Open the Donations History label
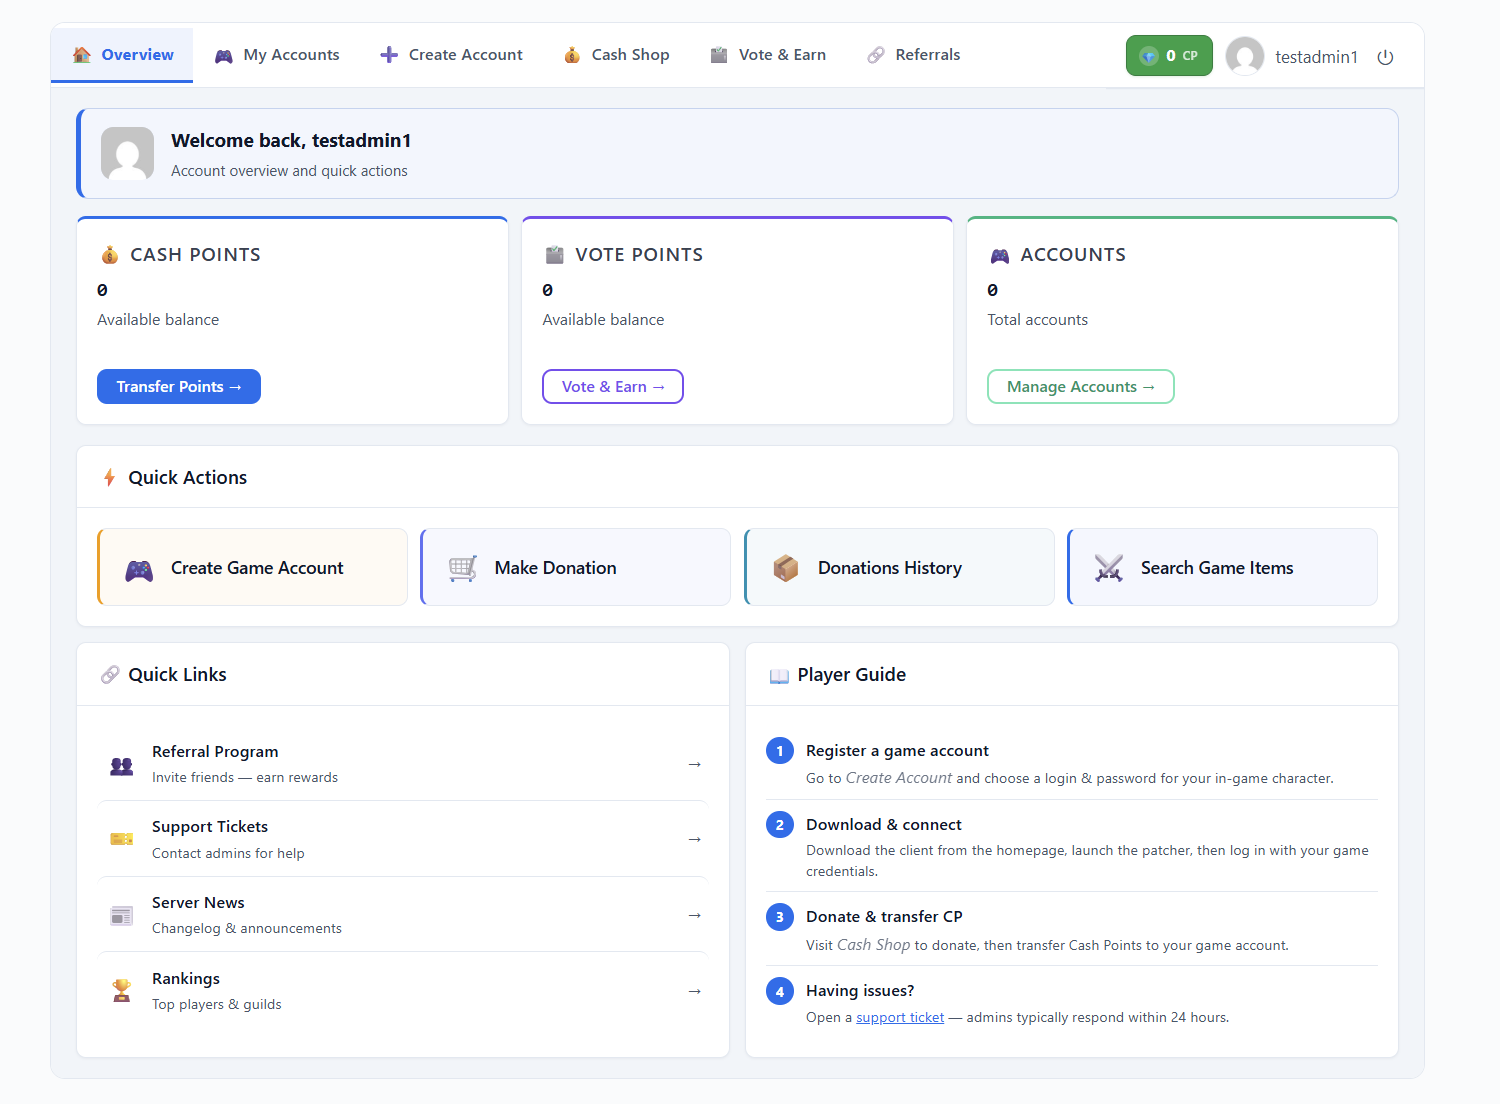The height and width of the screenshot is (1104, 1500). [x=890, y=568]
